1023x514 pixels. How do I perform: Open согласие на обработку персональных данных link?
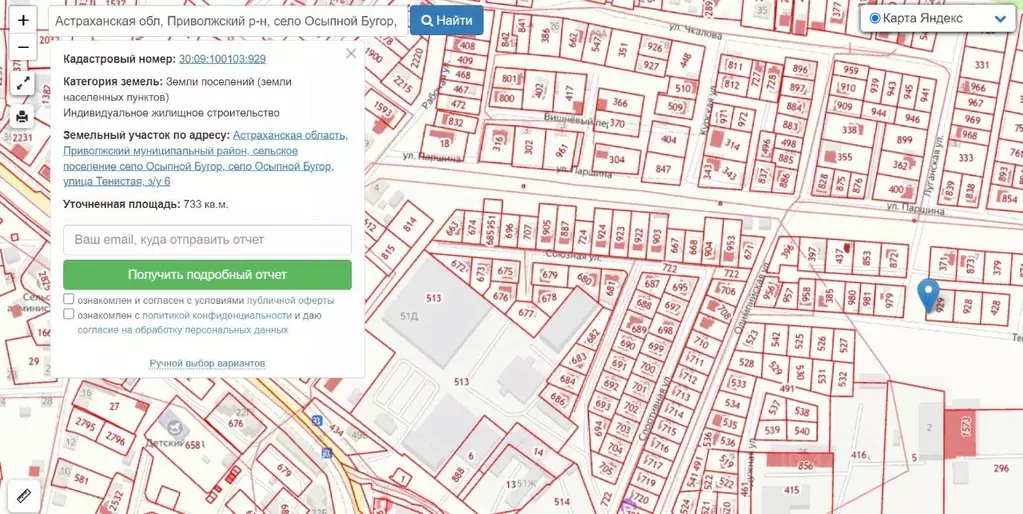coord(183,330)
